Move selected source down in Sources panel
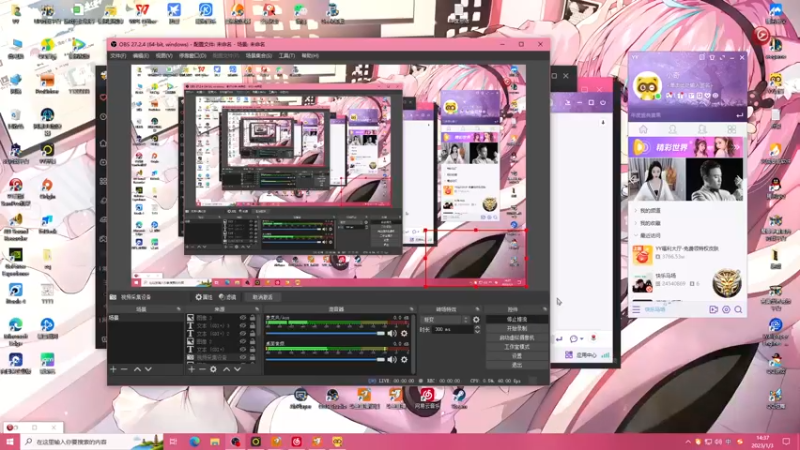 click(x=237, y=369)
